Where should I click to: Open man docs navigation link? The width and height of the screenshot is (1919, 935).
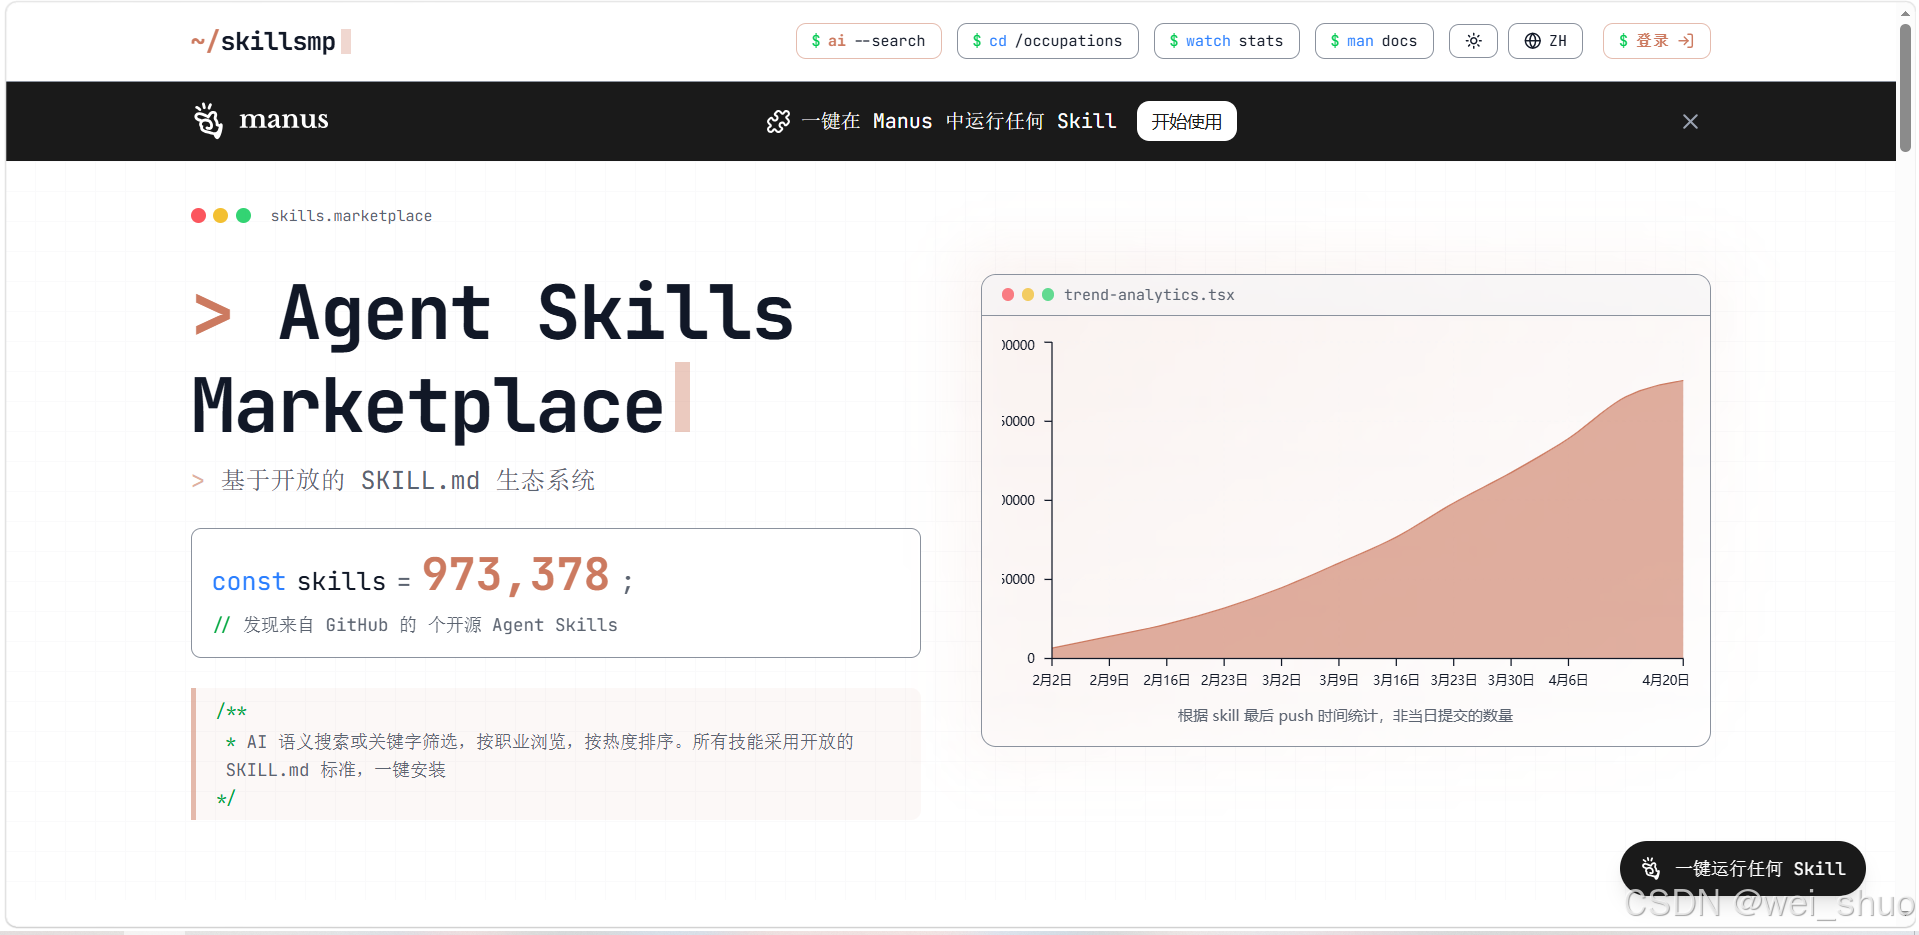pyautogui.click(x=1373, y=41)
